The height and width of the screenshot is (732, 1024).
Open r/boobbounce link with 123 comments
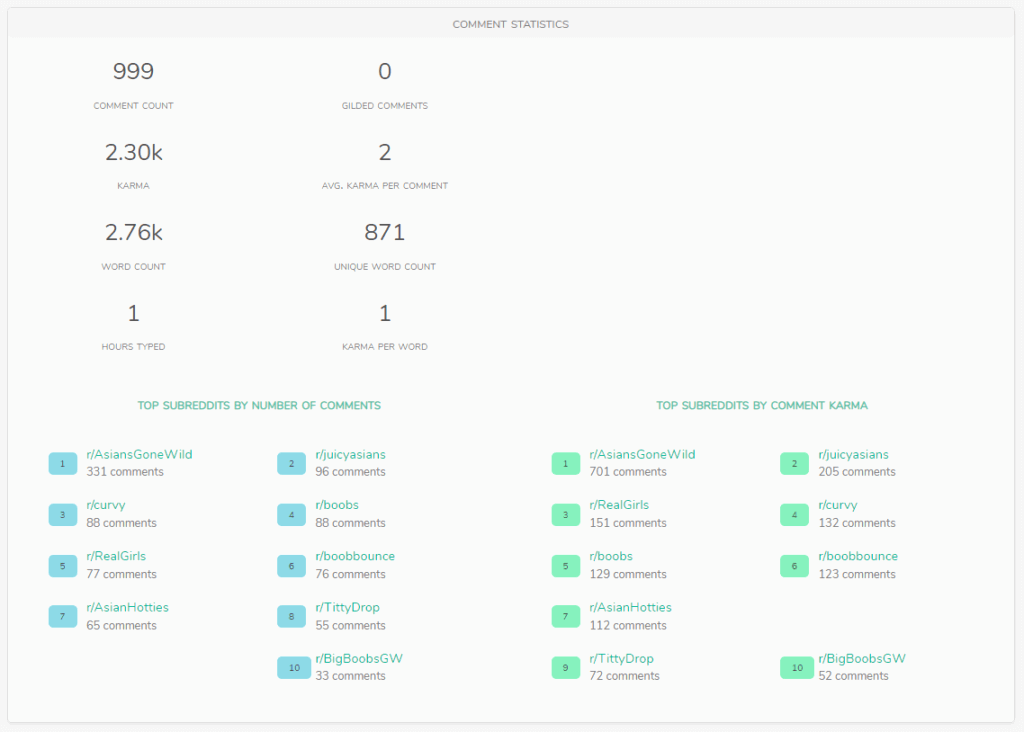858,556
